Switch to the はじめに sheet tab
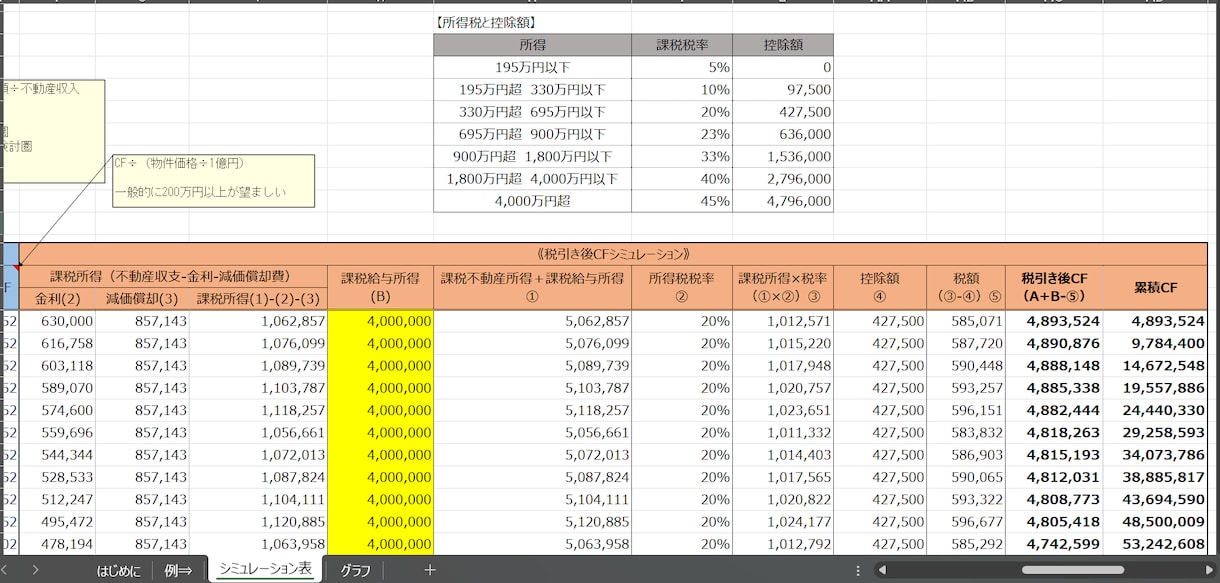Image resolution: width=1220 pixels, height=583 pixels. pyautogui.click(x=120, y=571)
